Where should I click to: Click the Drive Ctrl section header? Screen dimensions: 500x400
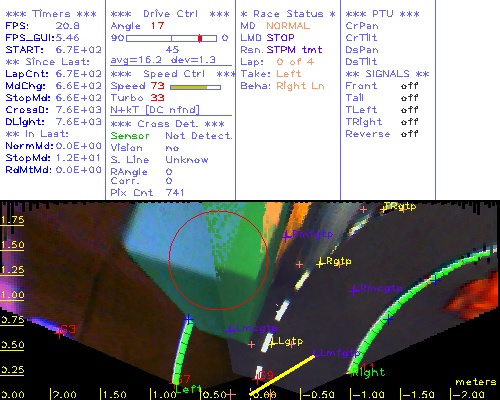tap(170, 14)
